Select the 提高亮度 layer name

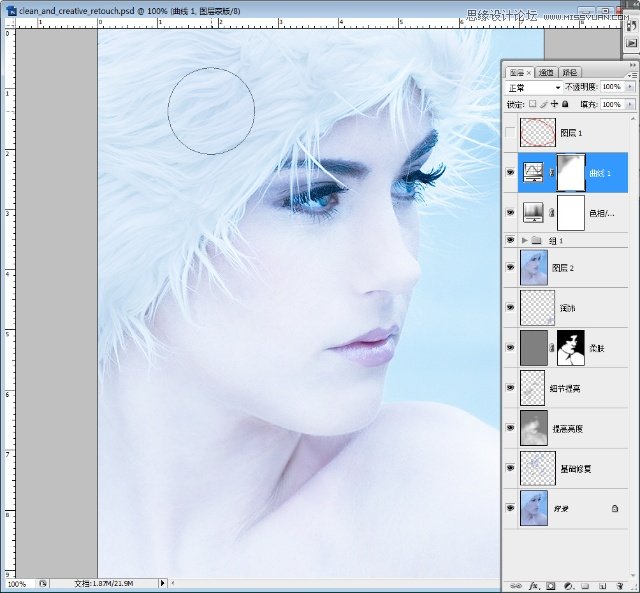[568, 429]
